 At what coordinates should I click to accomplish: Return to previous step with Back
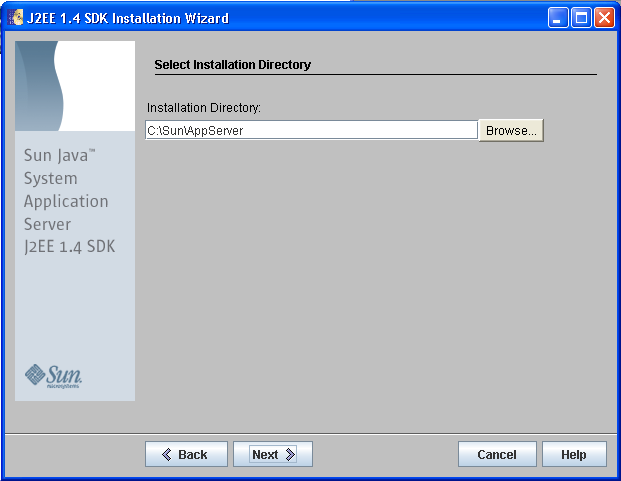pos(186,454)
